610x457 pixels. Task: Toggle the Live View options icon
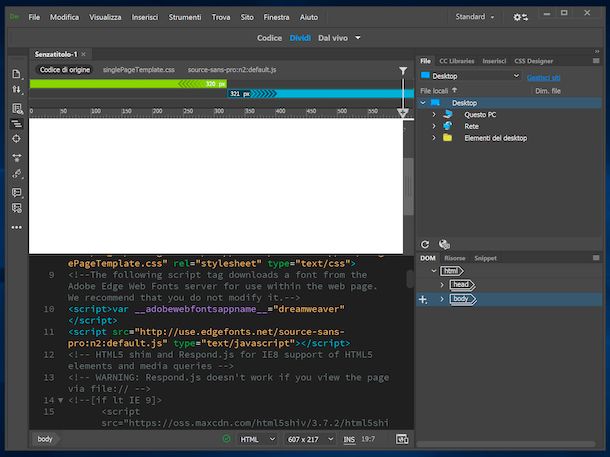pos(16,109)
